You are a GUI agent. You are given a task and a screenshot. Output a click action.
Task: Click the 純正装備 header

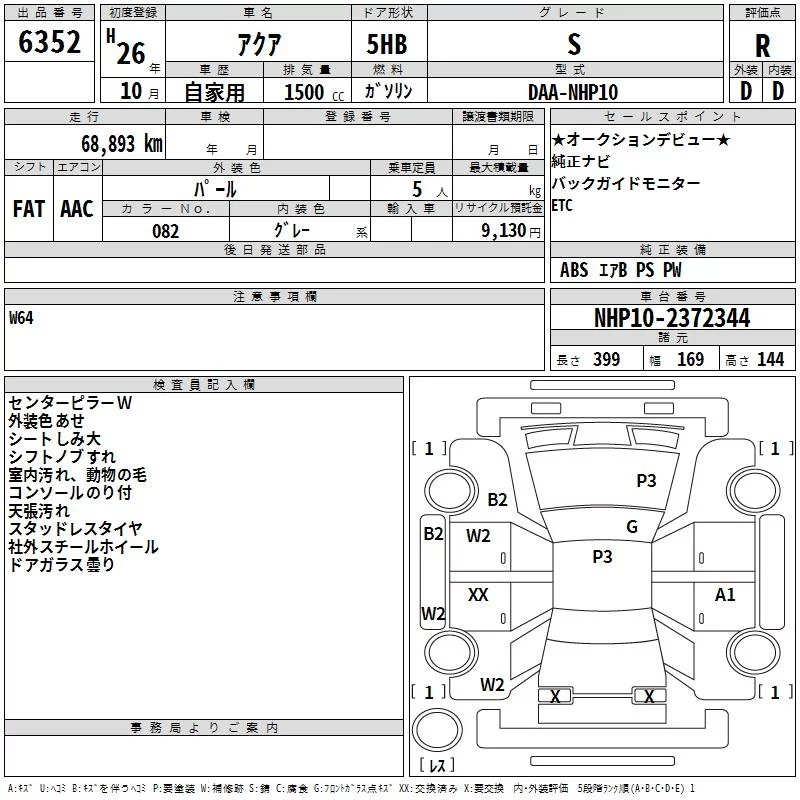(672, 249)
